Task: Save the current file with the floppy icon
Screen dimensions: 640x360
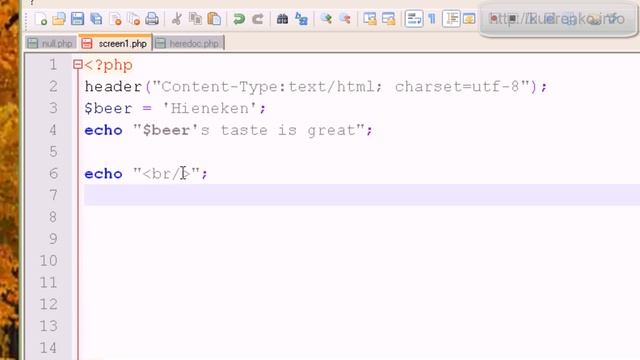Action: 77,19
